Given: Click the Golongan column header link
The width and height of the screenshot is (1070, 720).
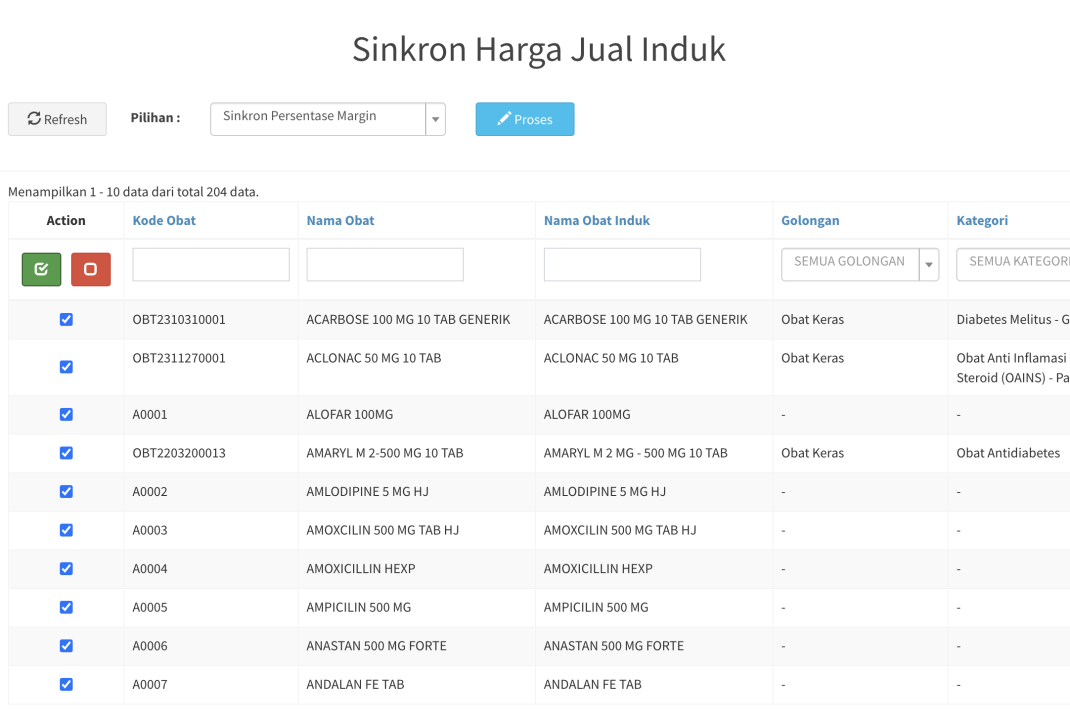Looking at the screenshot, I should point(810,220).
